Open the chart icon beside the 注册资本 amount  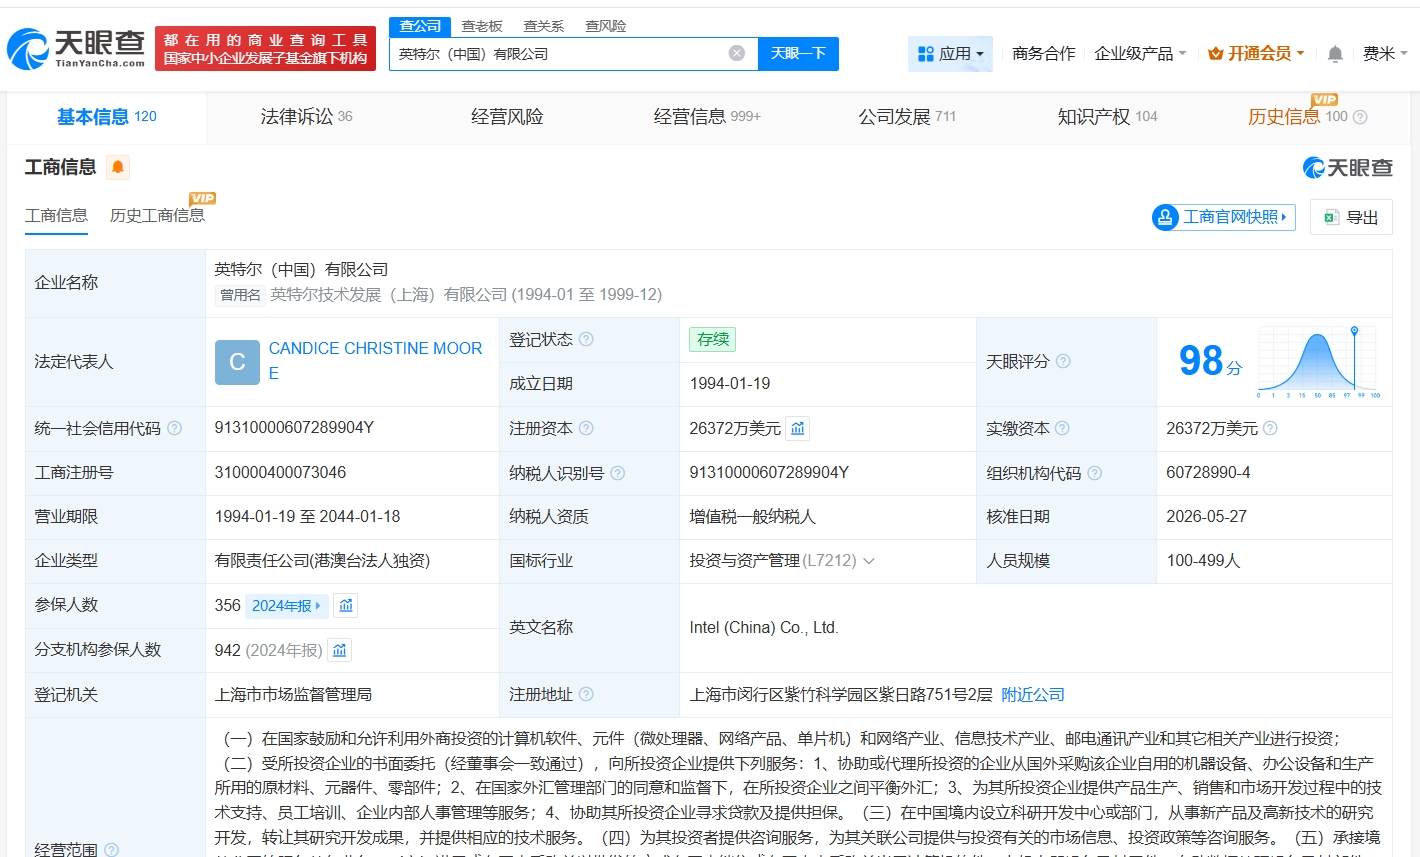(x=798, y=428)
